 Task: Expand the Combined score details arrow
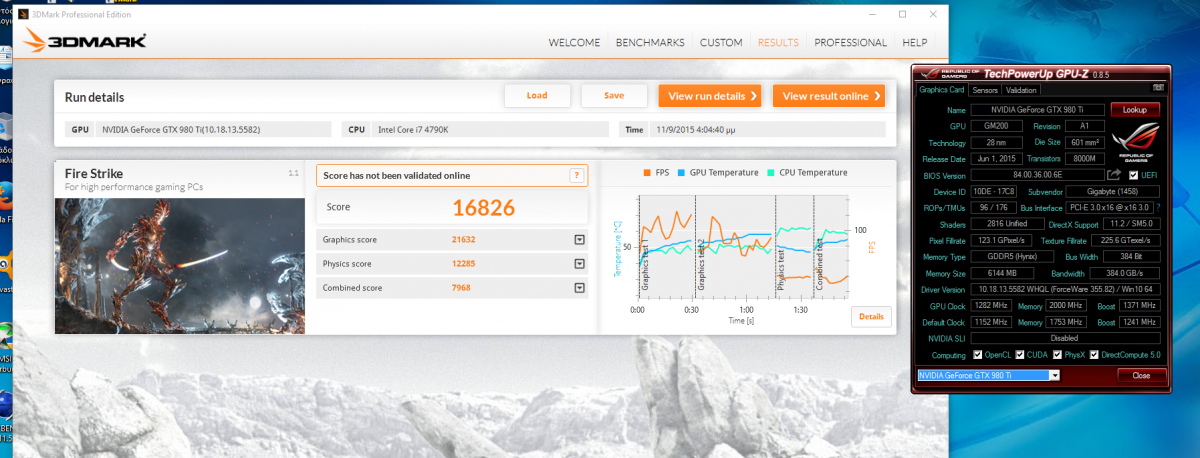[578, 288]
